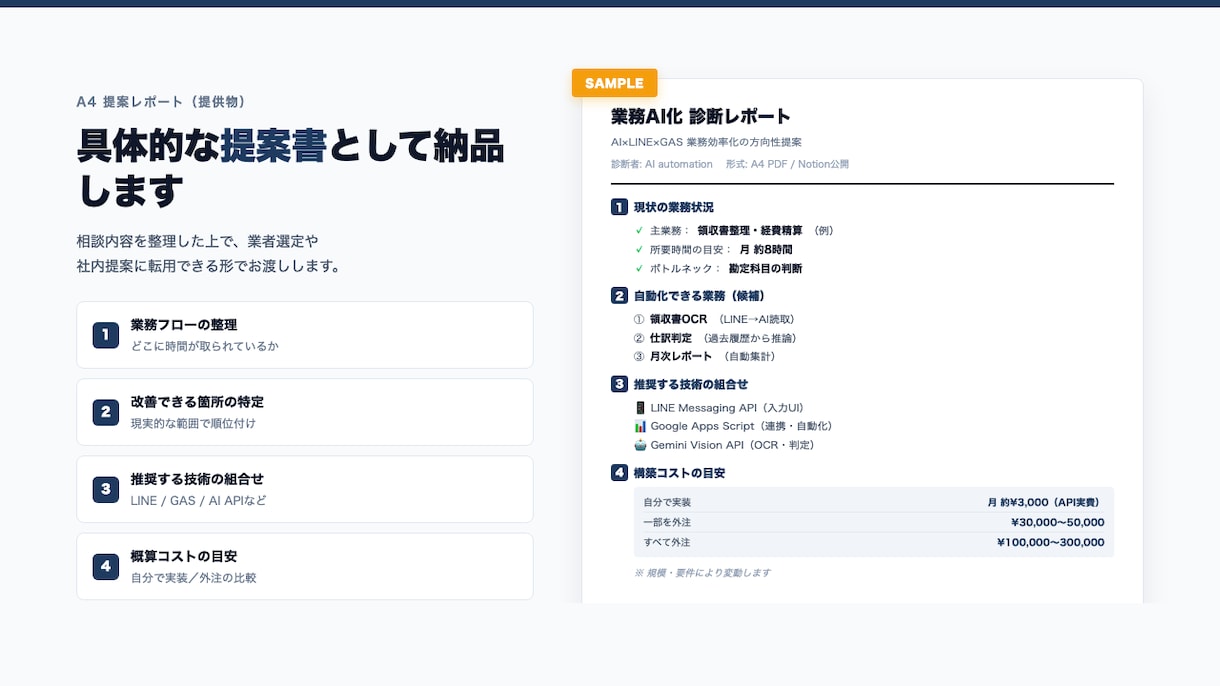
Task: Click the heading 具体的な提案書として納品します
Action: pos(291,167)
